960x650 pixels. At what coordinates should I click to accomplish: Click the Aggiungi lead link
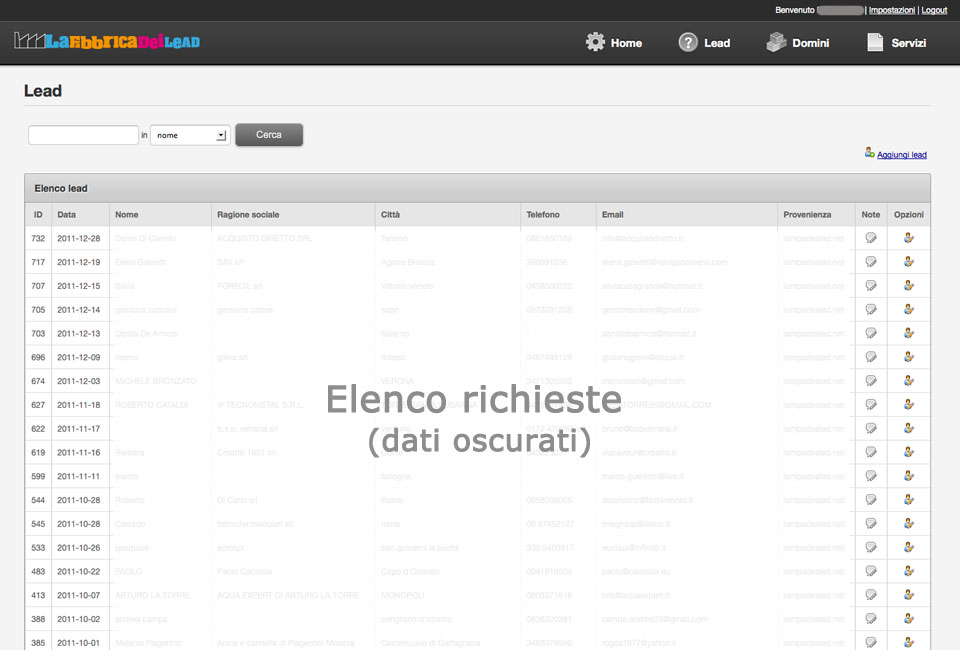click(901, 155)
